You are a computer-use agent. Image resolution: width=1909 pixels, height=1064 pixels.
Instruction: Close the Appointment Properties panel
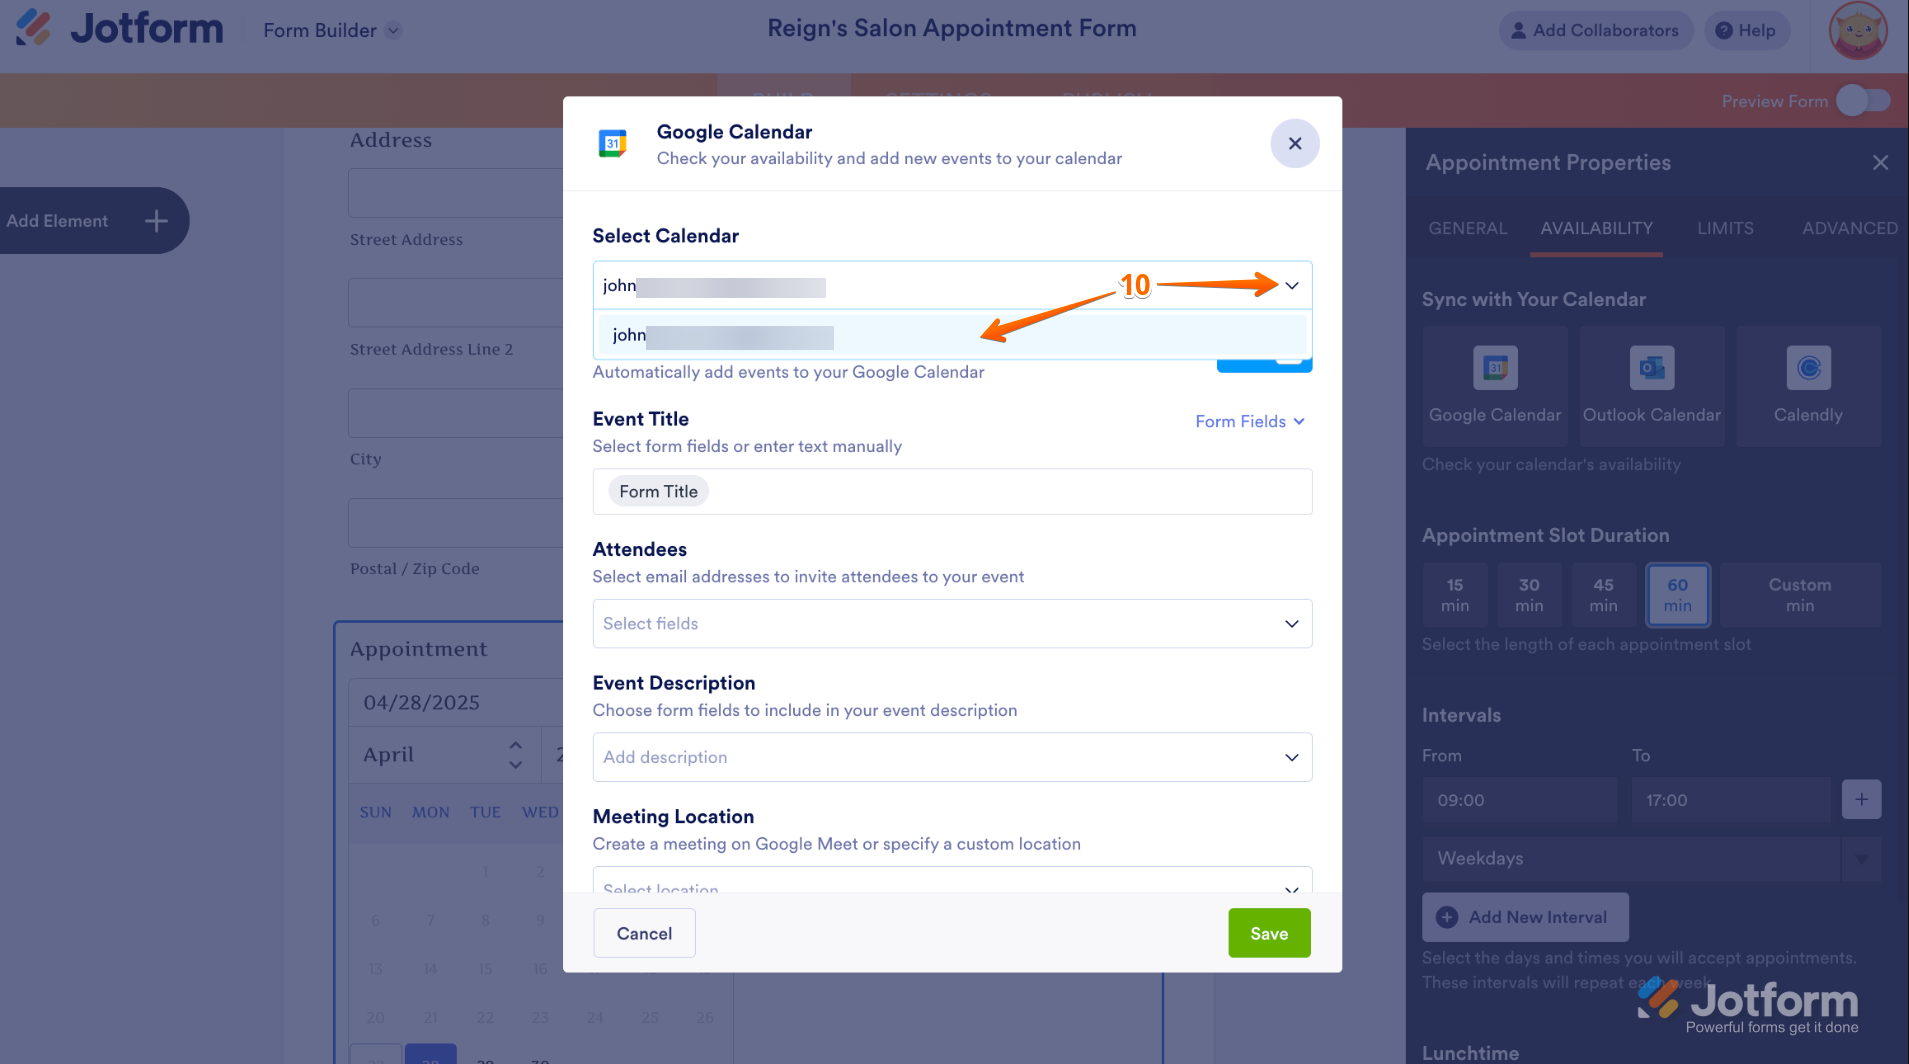pos(1880,162)
